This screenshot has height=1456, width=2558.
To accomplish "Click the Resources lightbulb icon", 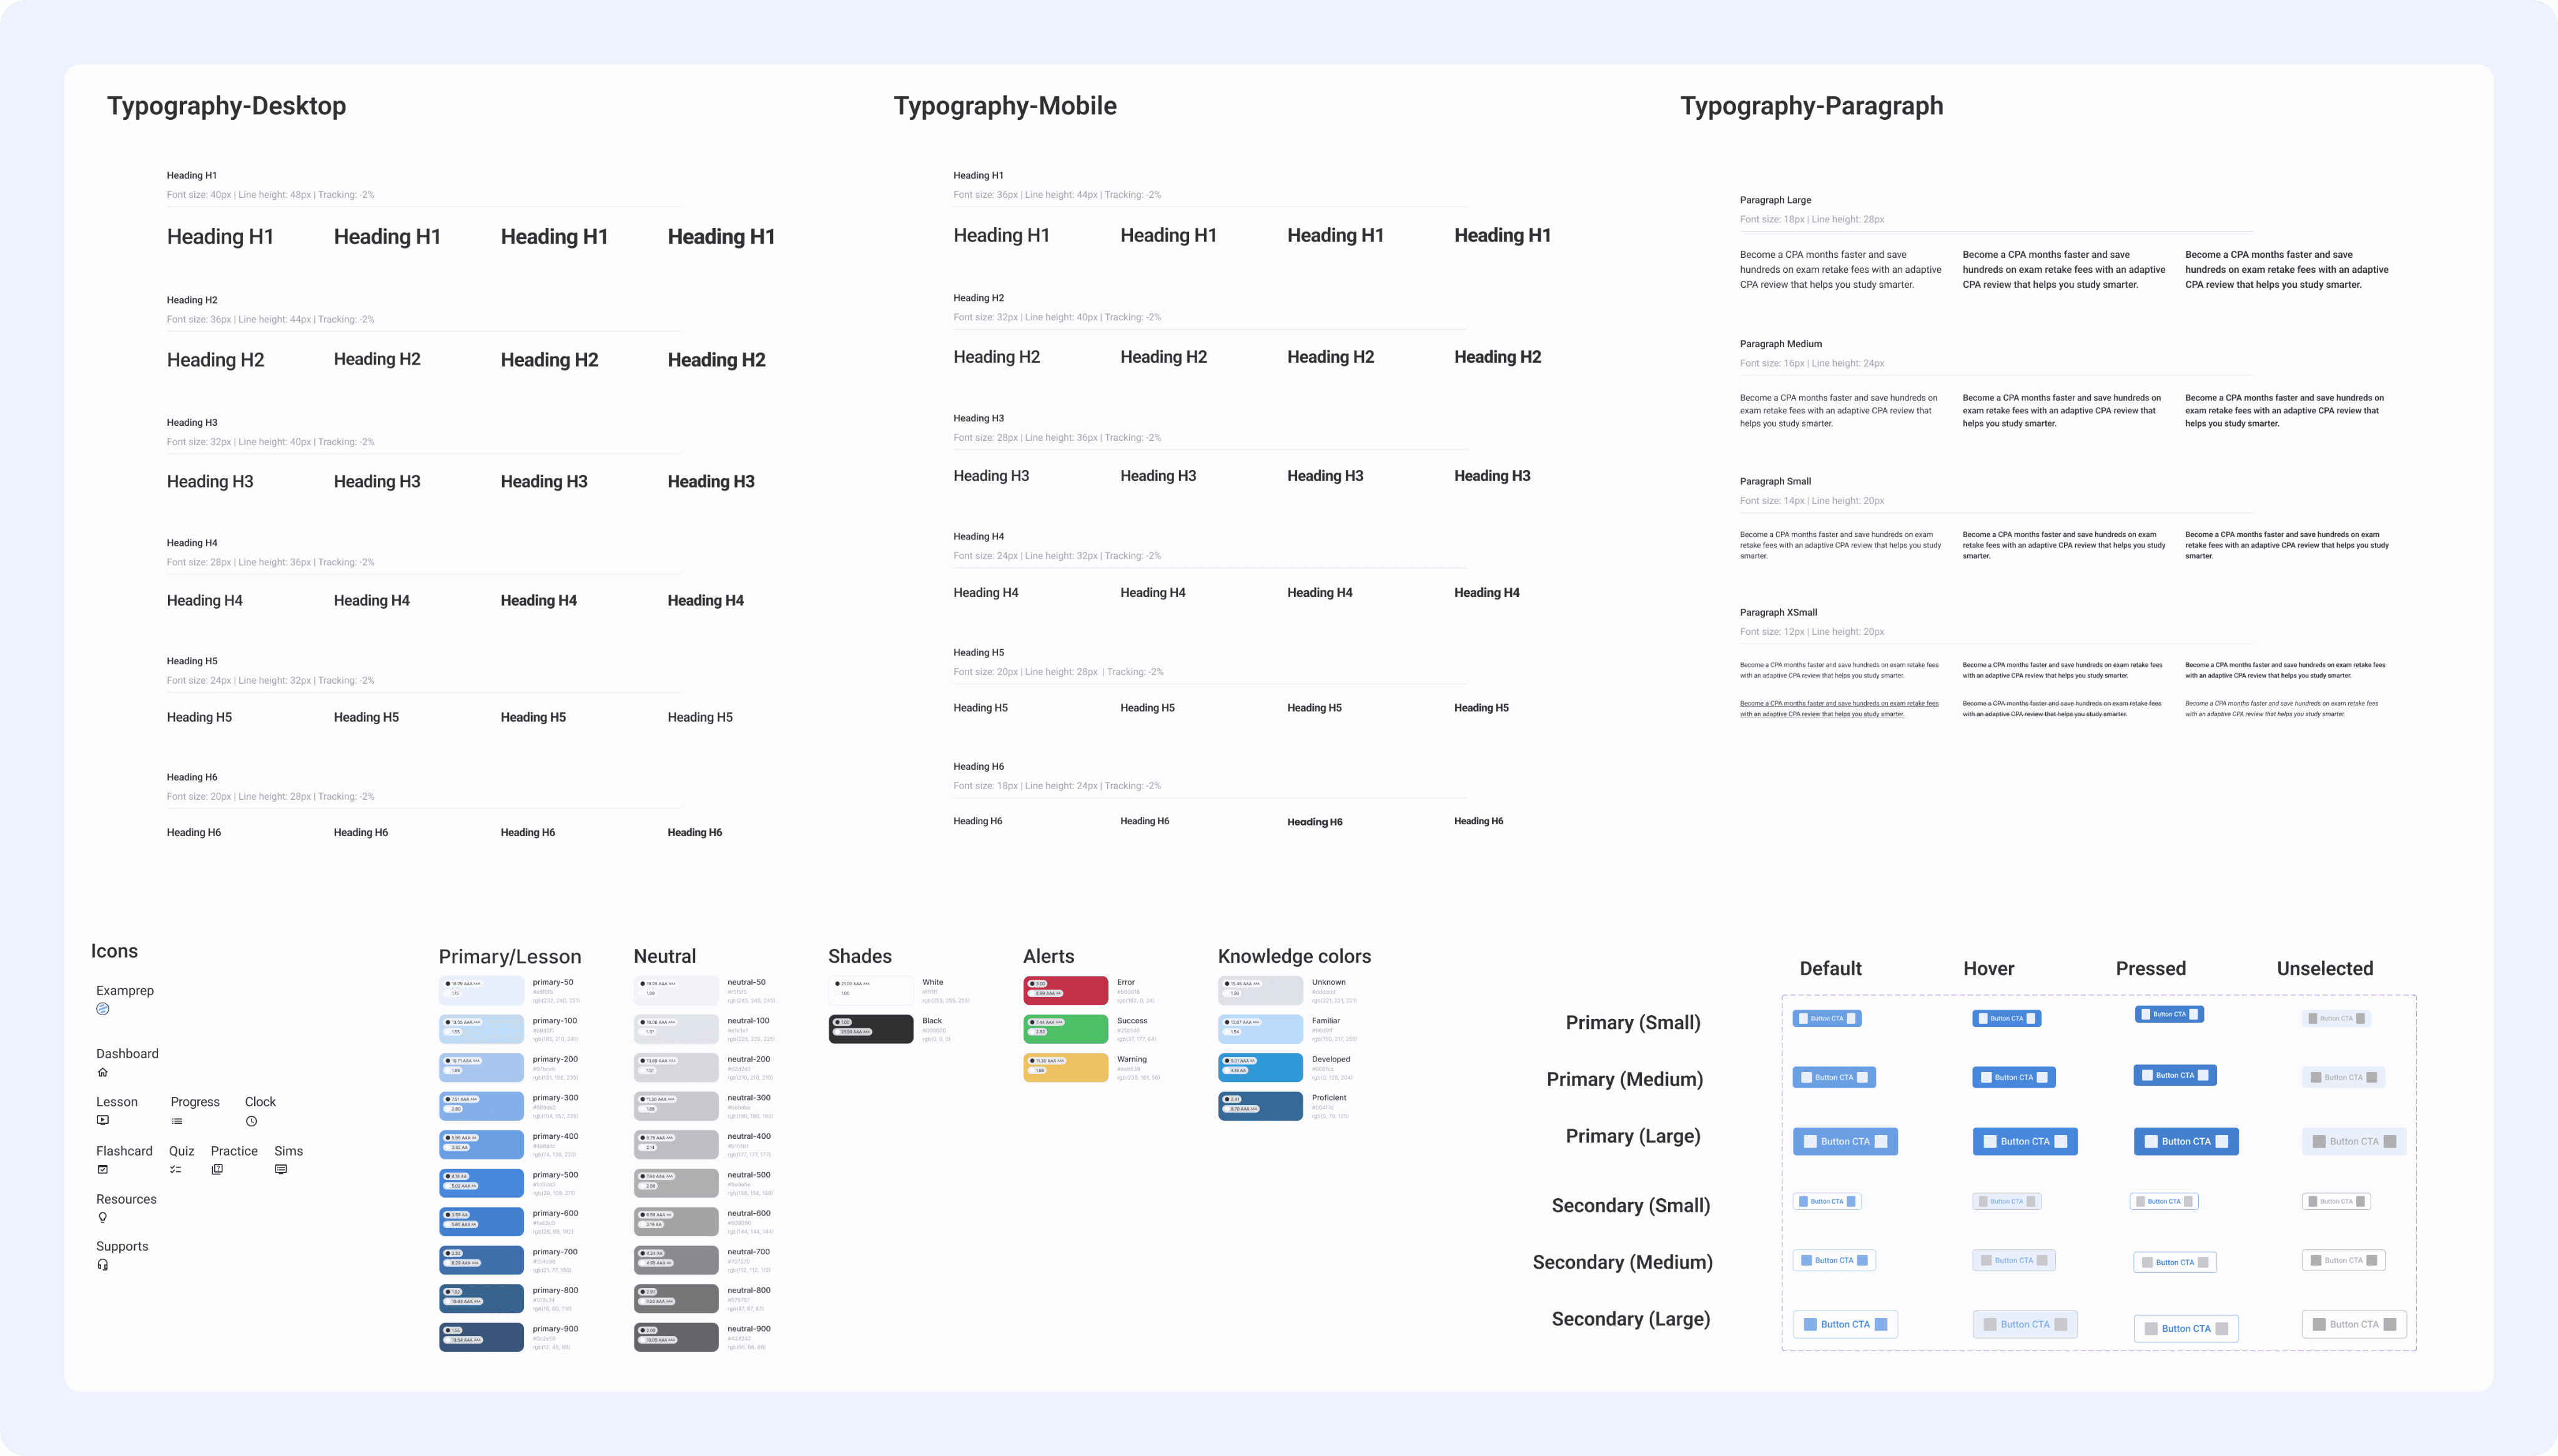I will (102, 1217).
